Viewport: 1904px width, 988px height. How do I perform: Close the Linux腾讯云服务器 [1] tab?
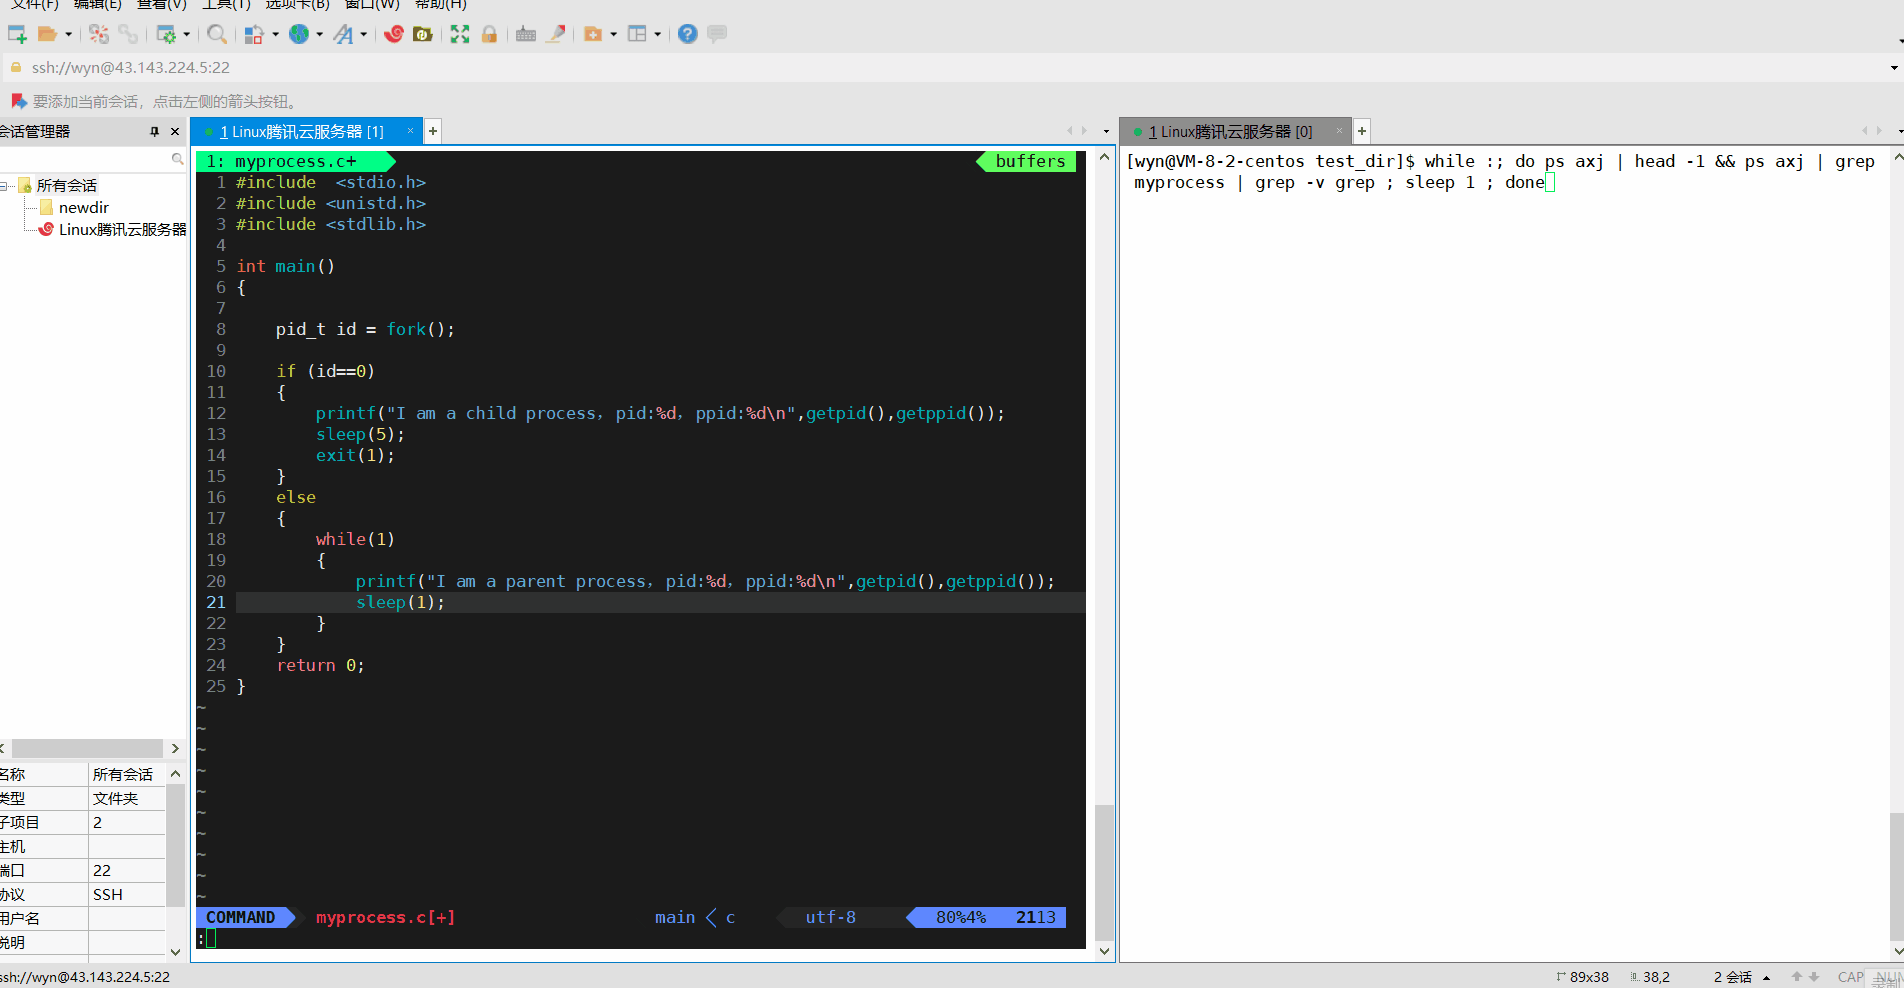pyautogui.click(x=410, y=131)
